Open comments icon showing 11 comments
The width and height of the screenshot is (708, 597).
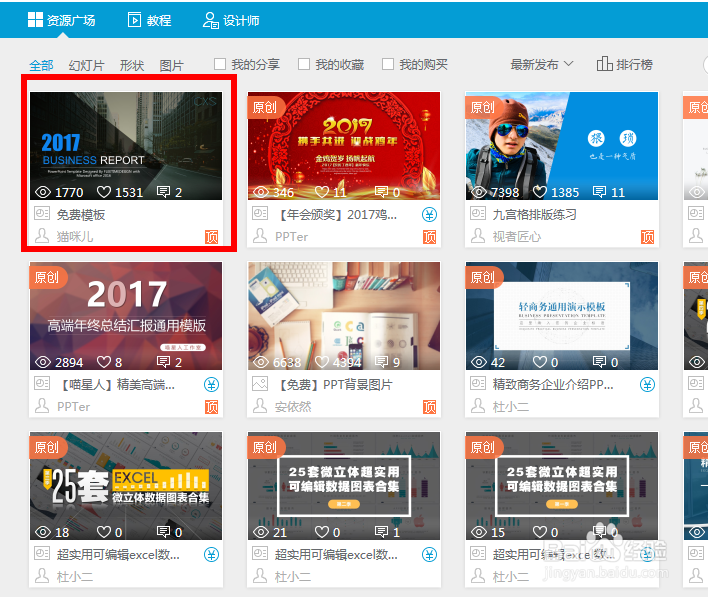599,192
